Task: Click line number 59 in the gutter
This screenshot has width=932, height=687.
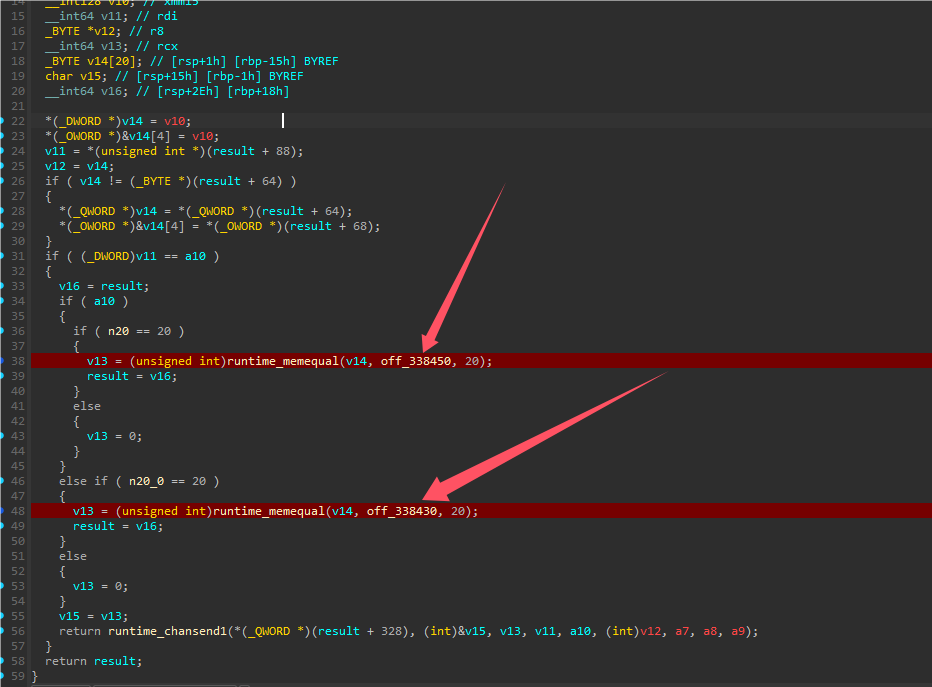Action: 19,676
